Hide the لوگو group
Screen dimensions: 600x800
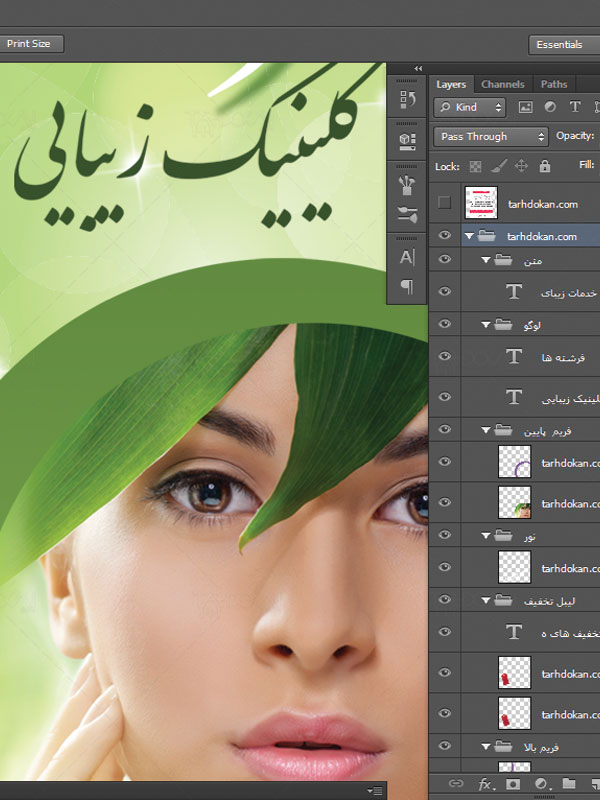pos(444,324)
